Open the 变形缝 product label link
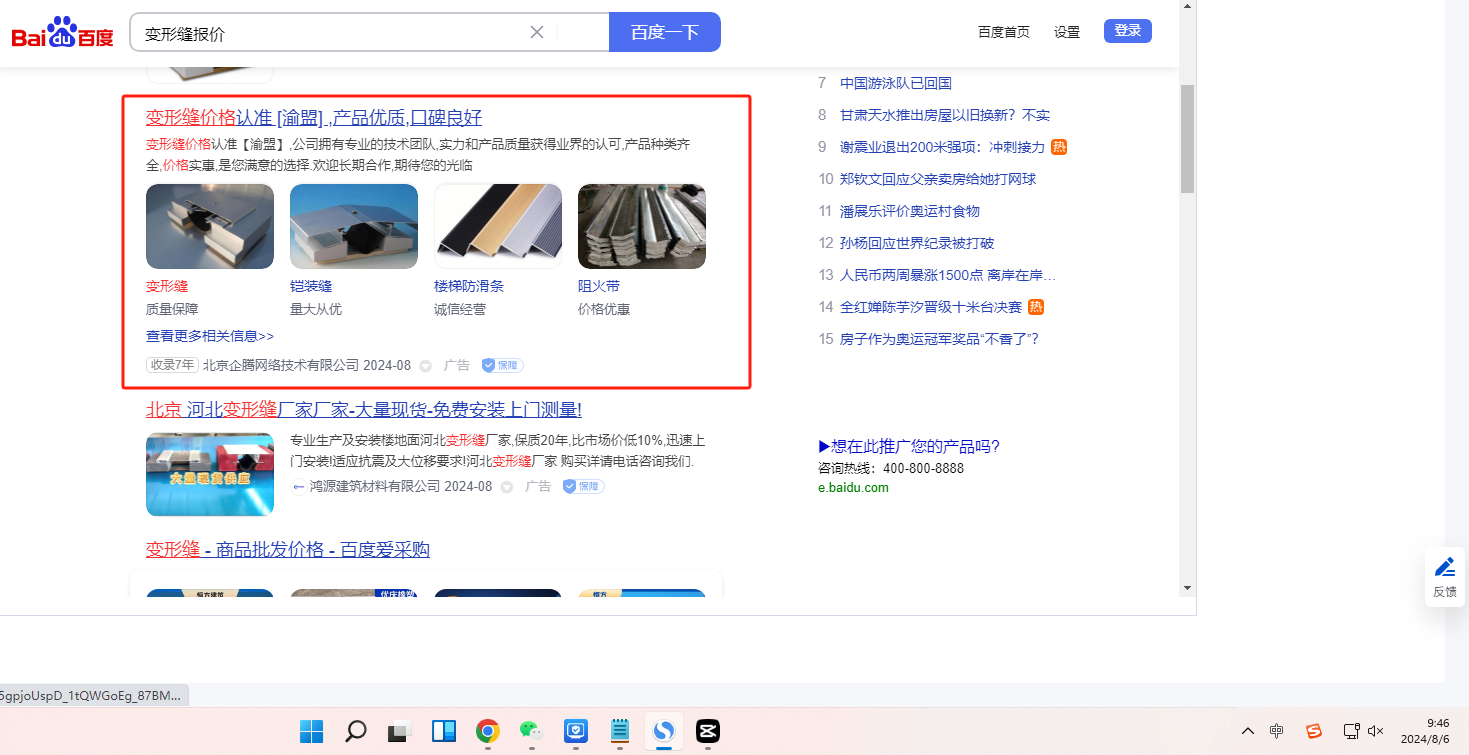This screenshot has height=755, width=1469. pos(167,286)
